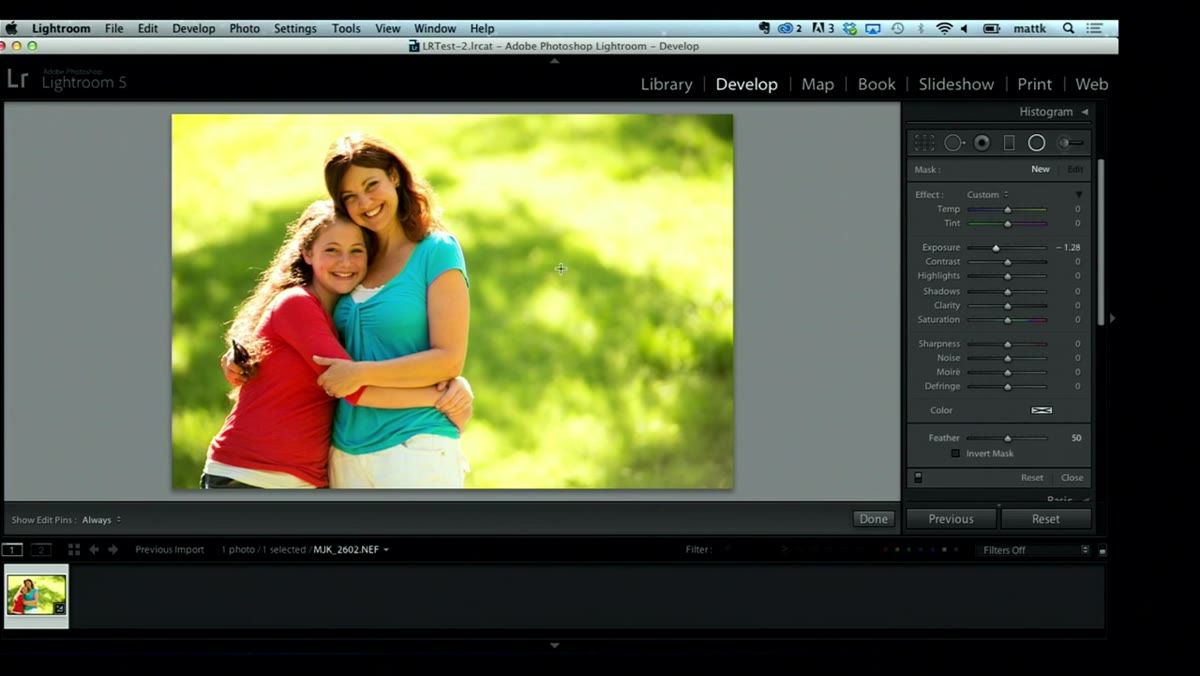This screenshot has width=1200, height=676.
Task: Enable the Invert Mask checkbox
Action: pos(955,454)
